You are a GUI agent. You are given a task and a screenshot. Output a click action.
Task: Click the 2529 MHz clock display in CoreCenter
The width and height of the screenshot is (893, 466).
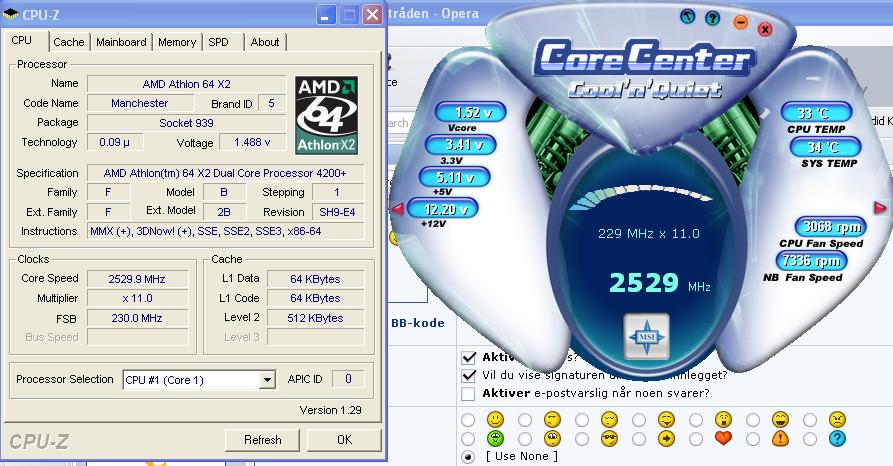coord(659,283)
